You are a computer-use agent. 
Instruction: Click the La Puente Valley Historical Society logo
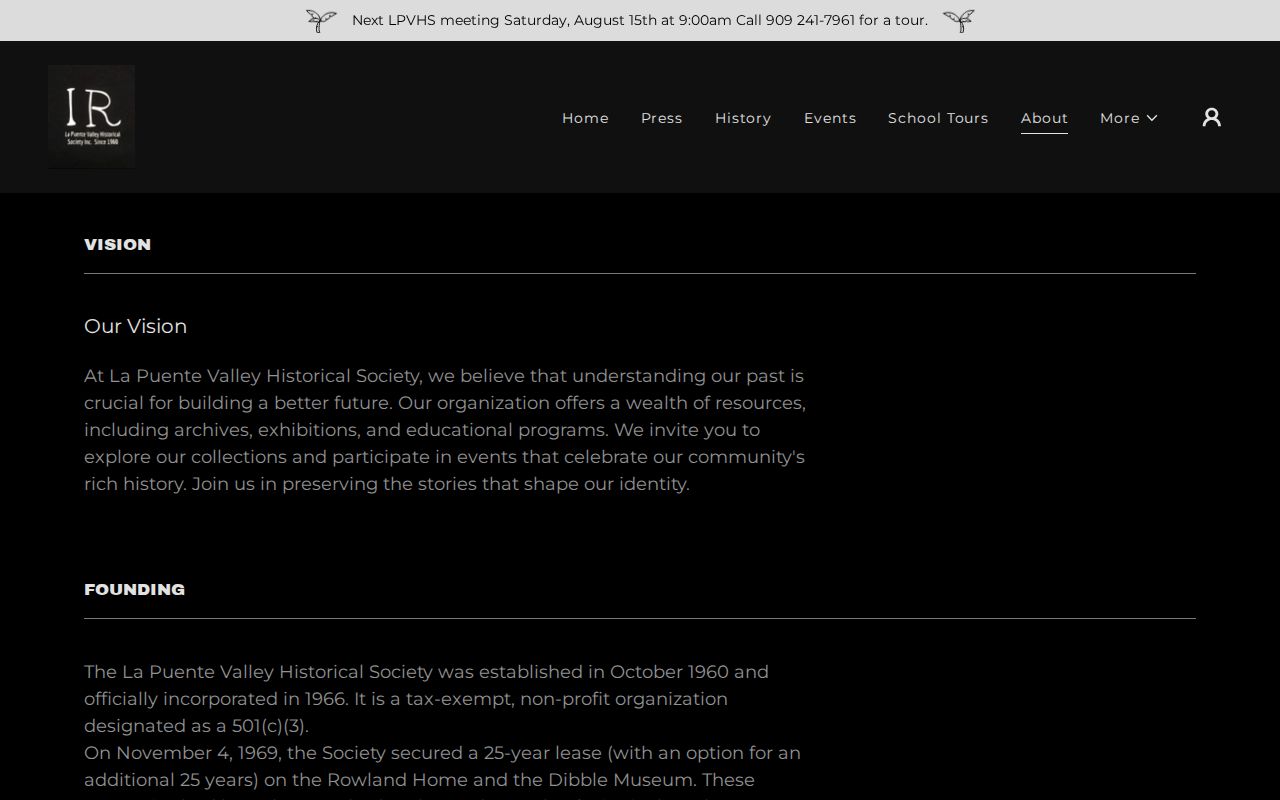[91, 117]
